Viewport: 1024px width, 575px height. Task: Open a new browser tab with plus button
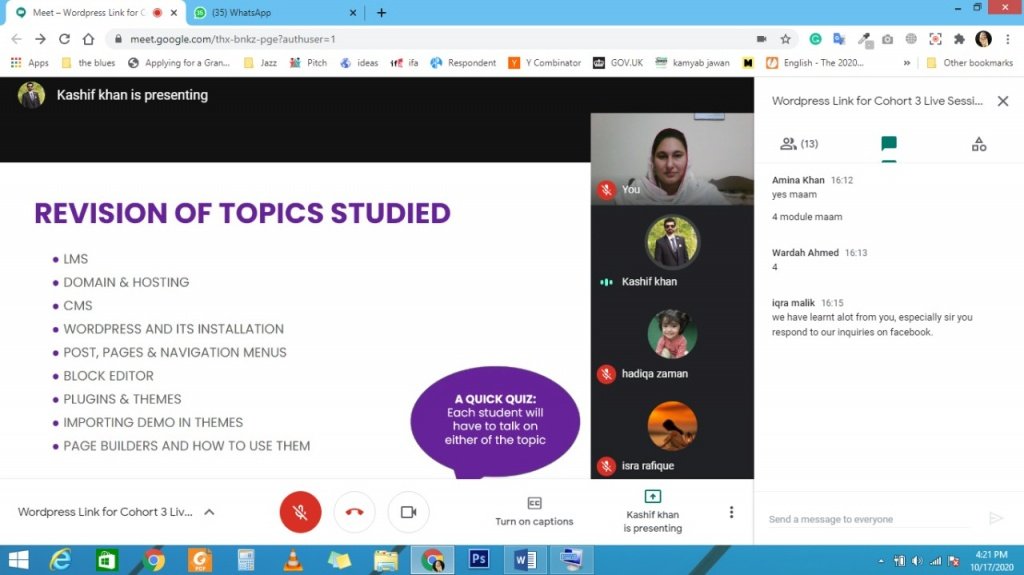381,12
